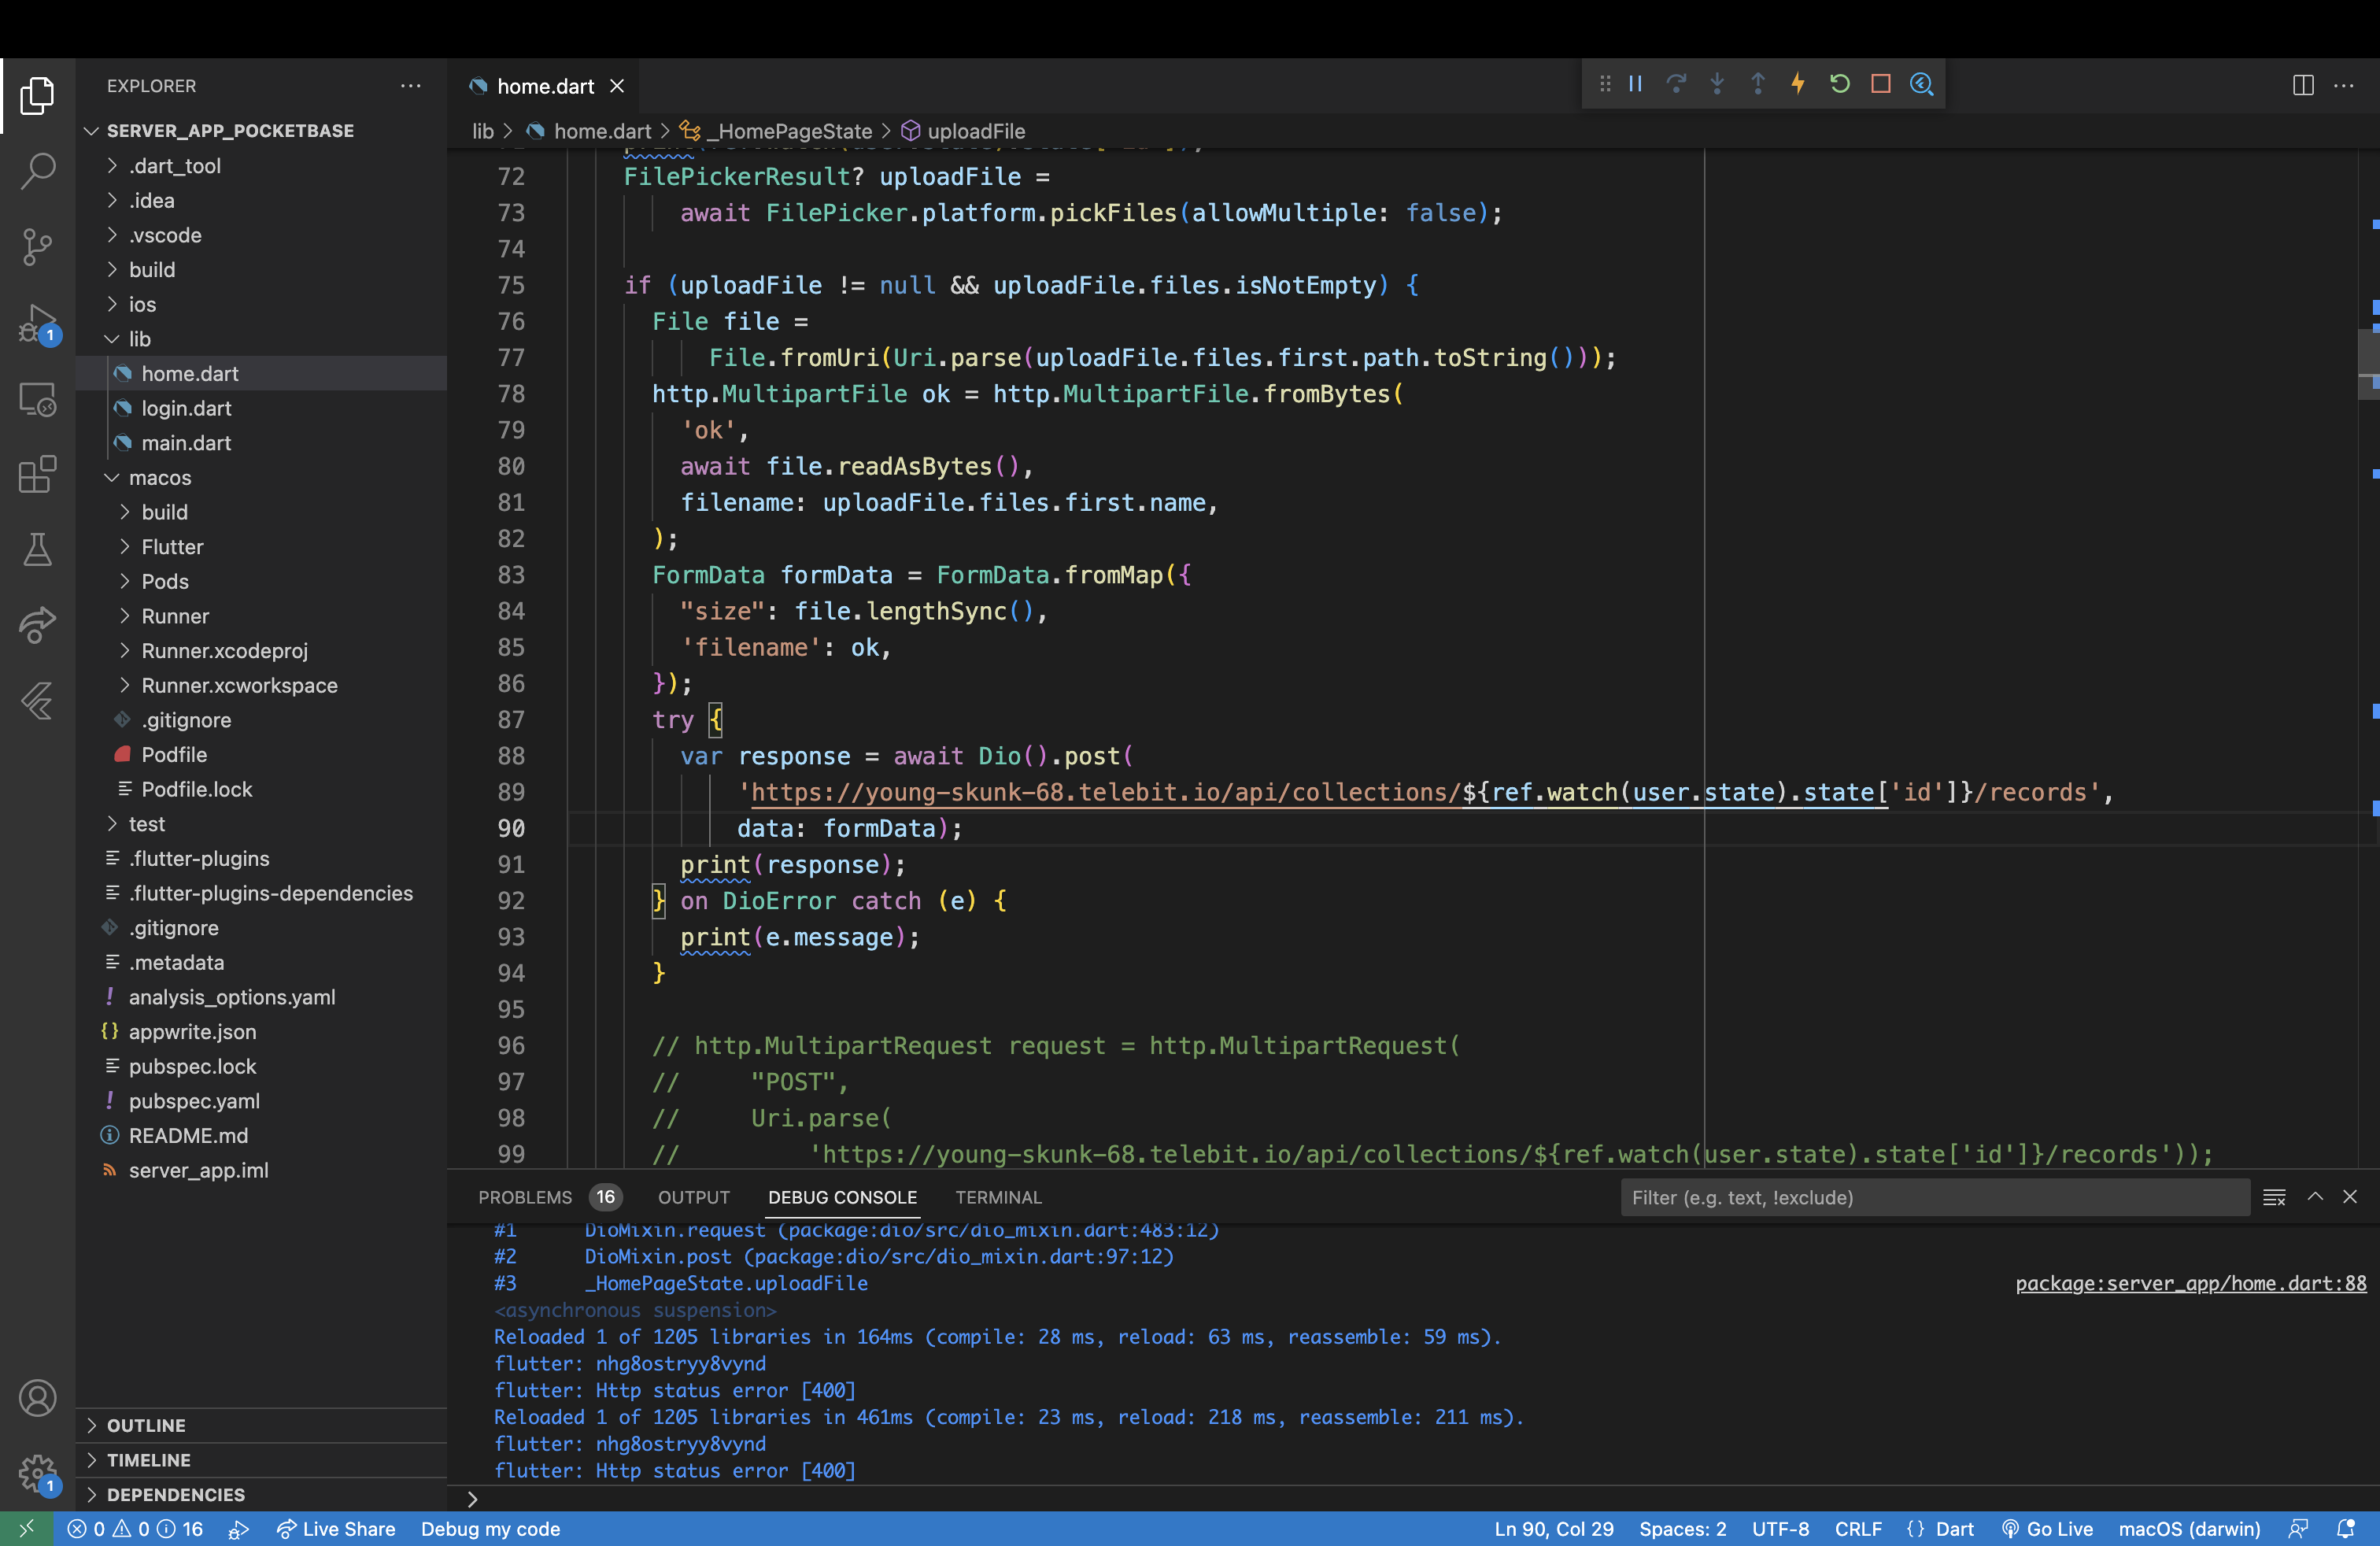Click Live Share in status bar
The image size is (2380, 1546).
point(336,1529)
